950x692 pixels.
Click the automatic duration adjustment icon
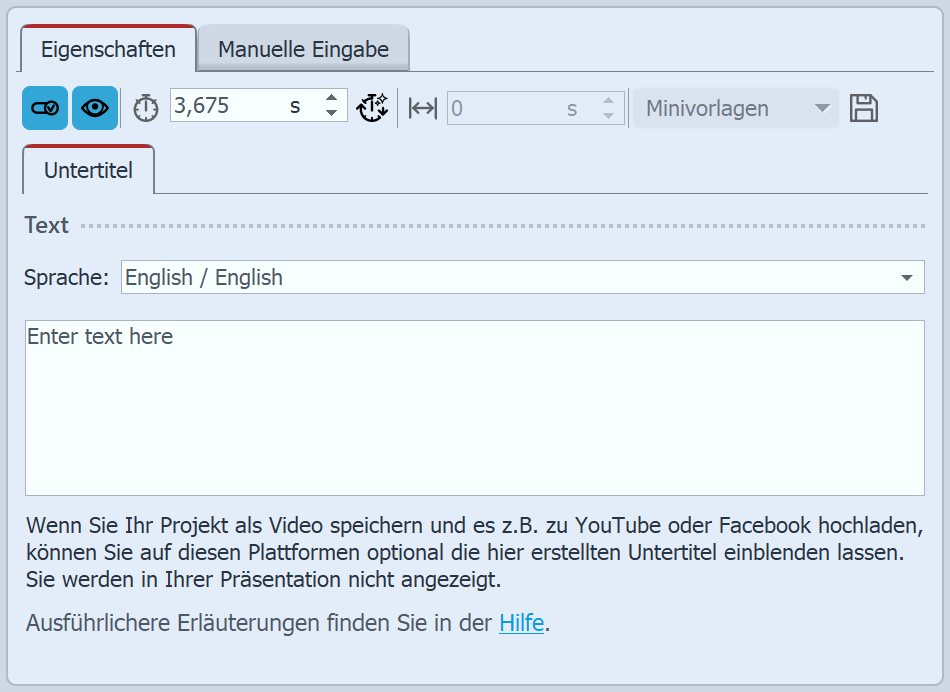(x=372, y=107)
